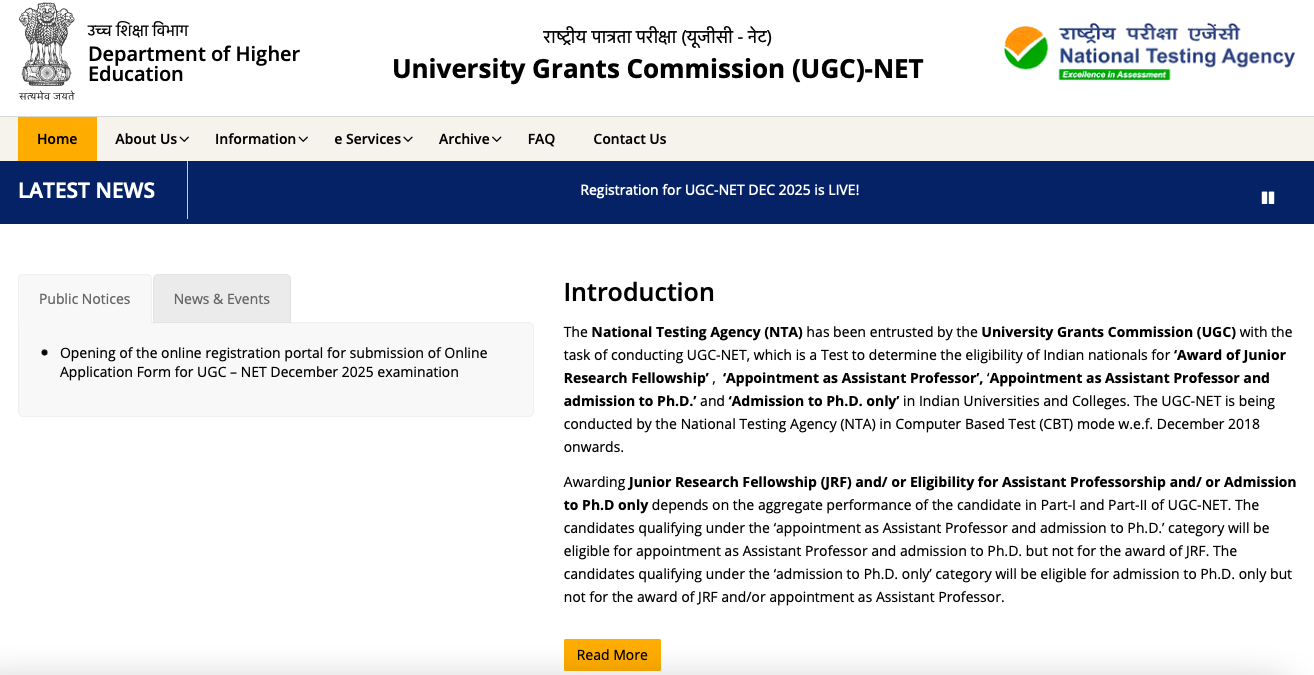1314x675 pixels.
Task: Open the Archive dropdown menu
Action: (x=470, y=139)
